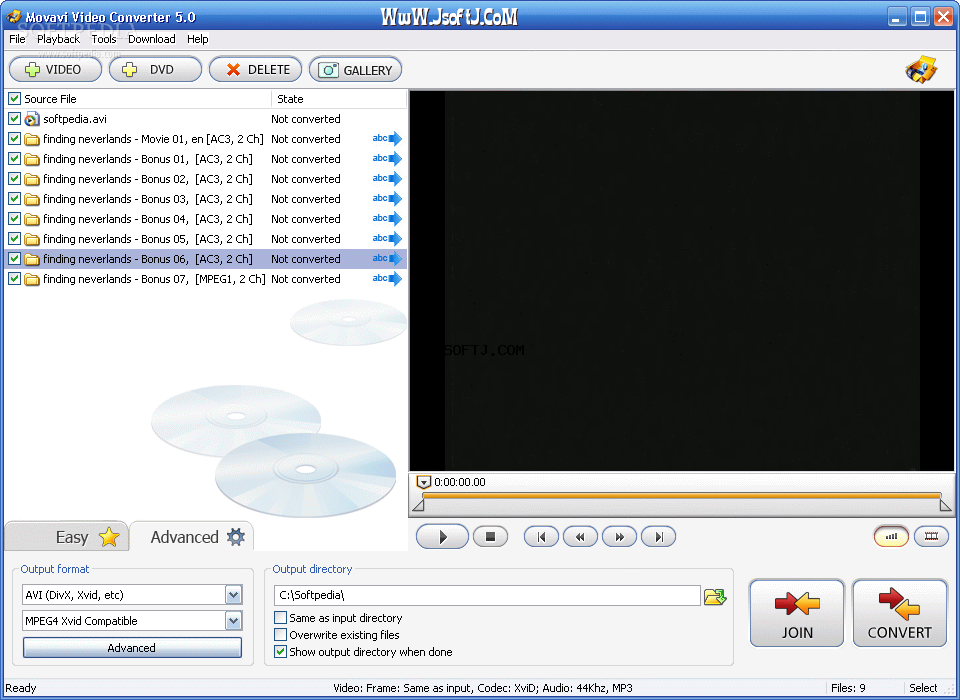This screenshot has width=960, height=700.
Task: Click the CONVERT button
Action: 899,613
